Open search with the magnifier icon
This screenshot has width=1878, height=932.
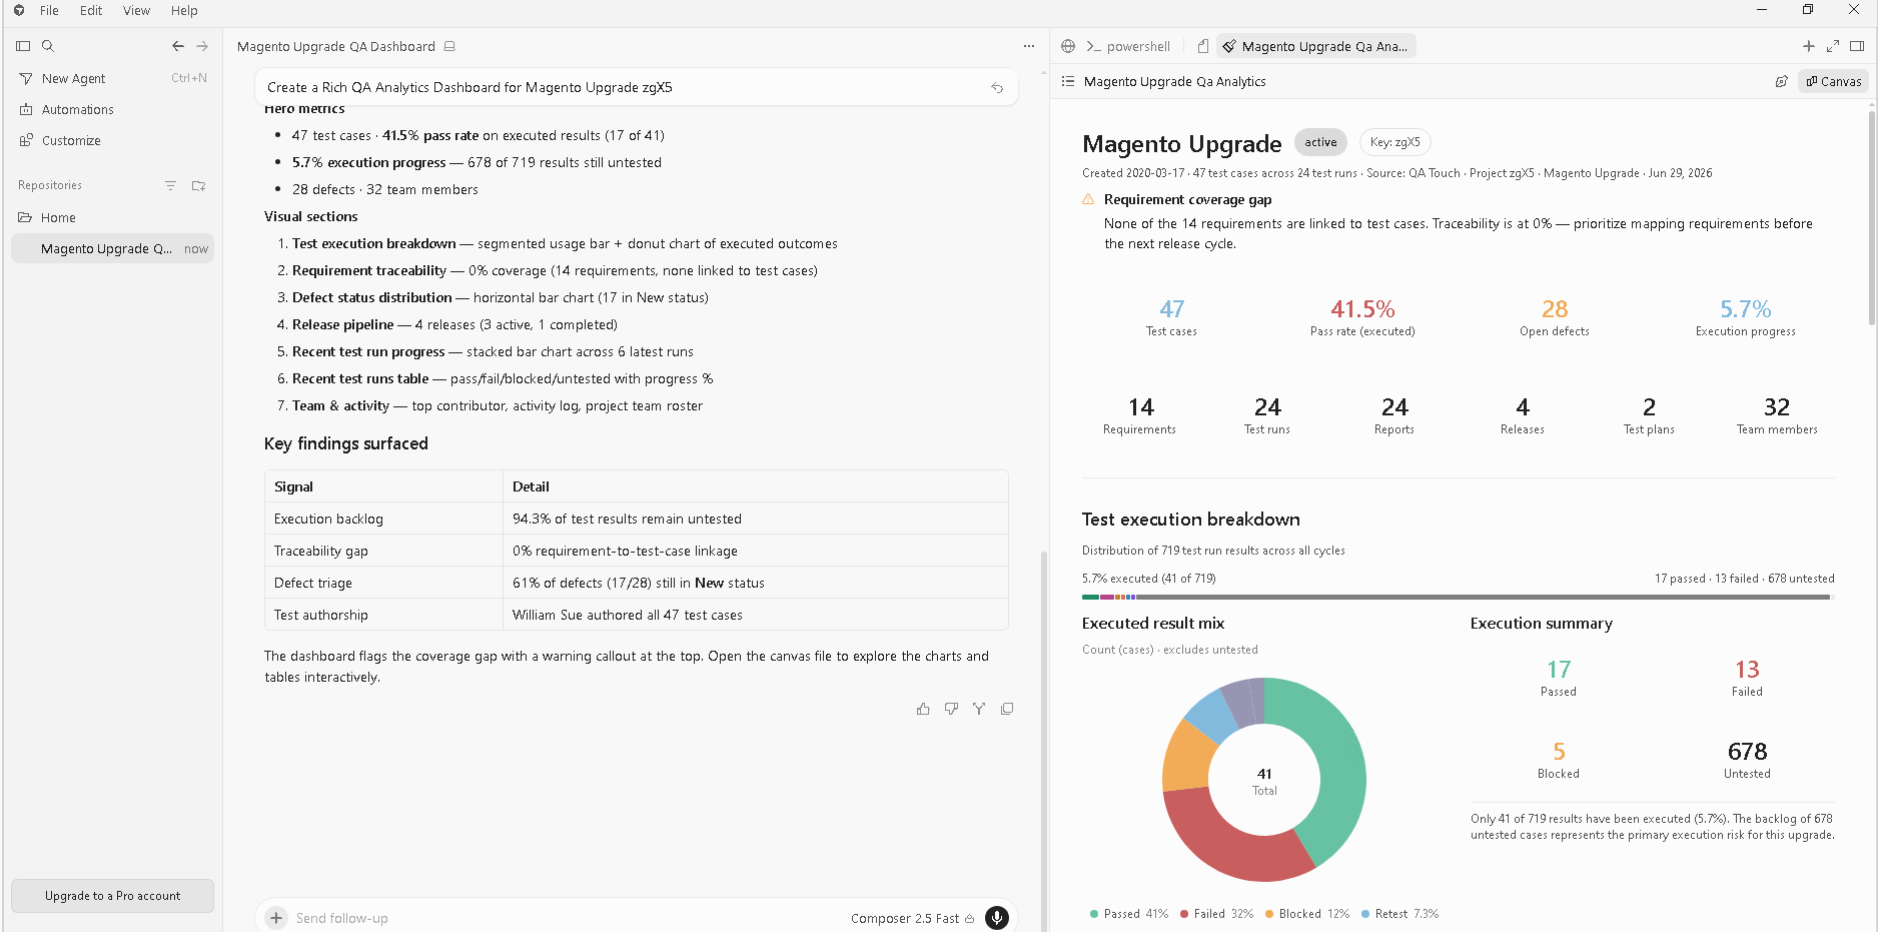point(47,46)
